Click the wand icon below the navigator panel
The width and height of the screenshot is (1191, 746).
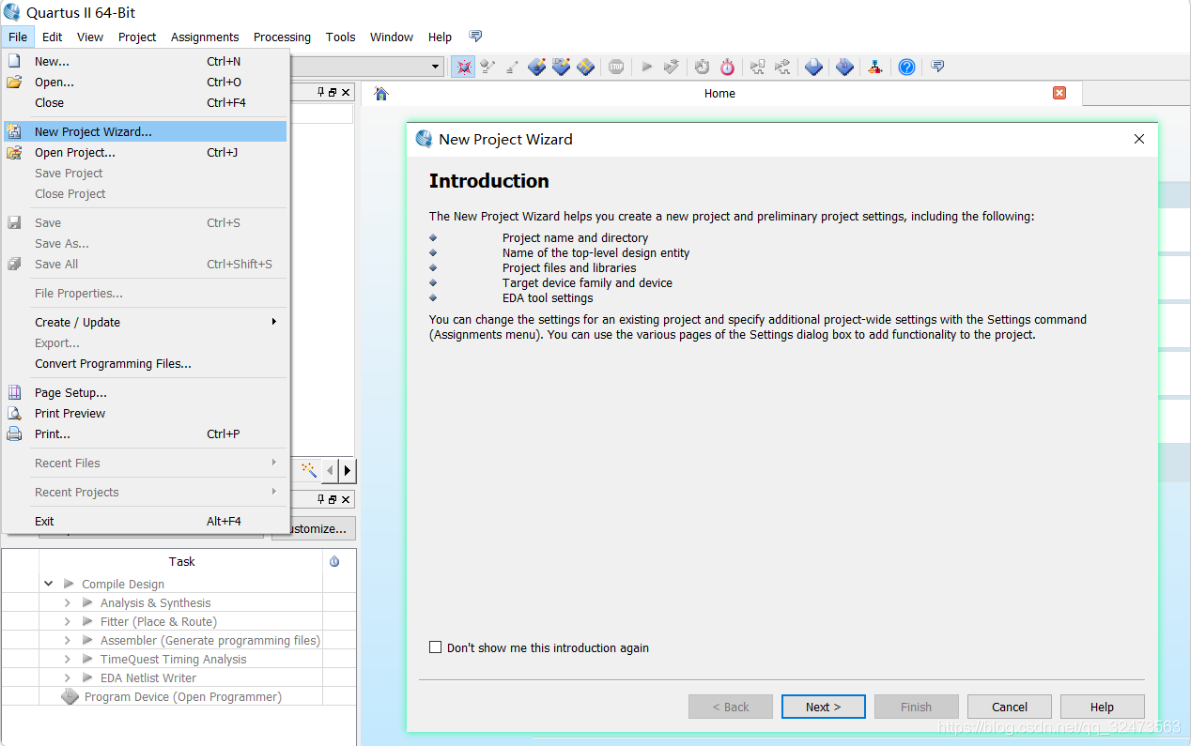pyautogui.click(x=309, y=469)
